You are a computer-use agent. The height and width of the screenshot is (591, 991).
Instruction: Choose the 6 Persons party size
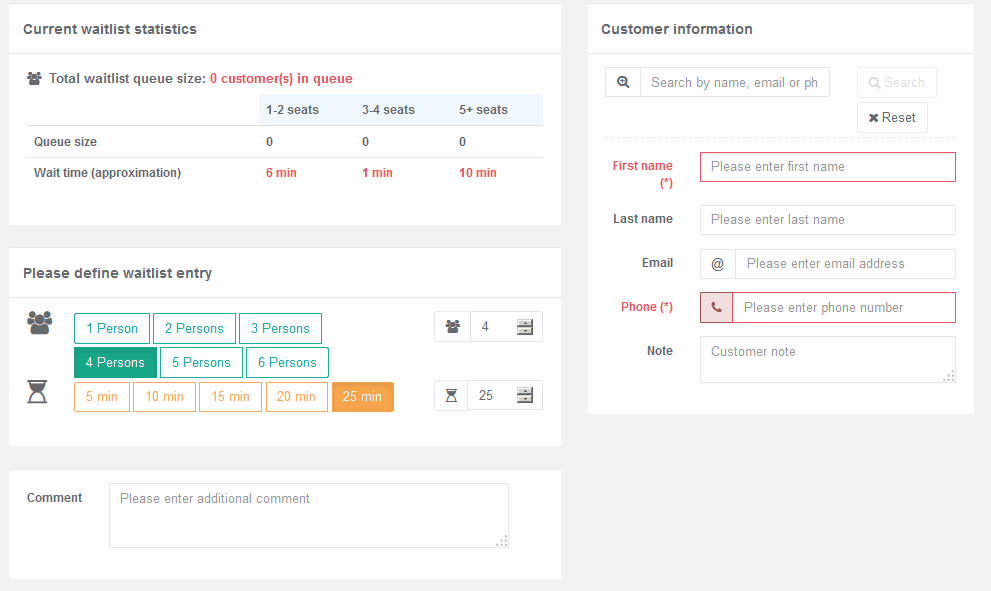pos(287,362)
